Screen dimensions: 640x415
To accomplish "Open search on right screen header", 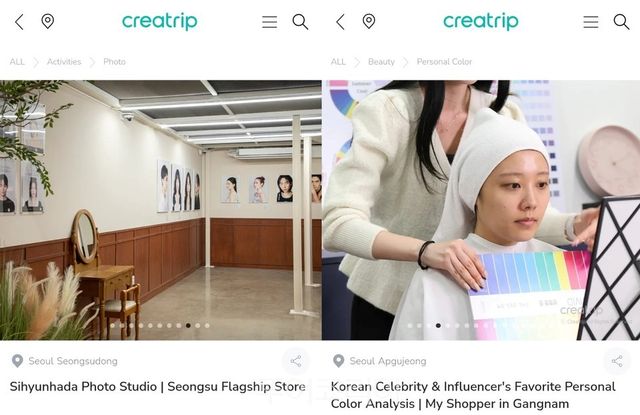I will pos(622,22).
